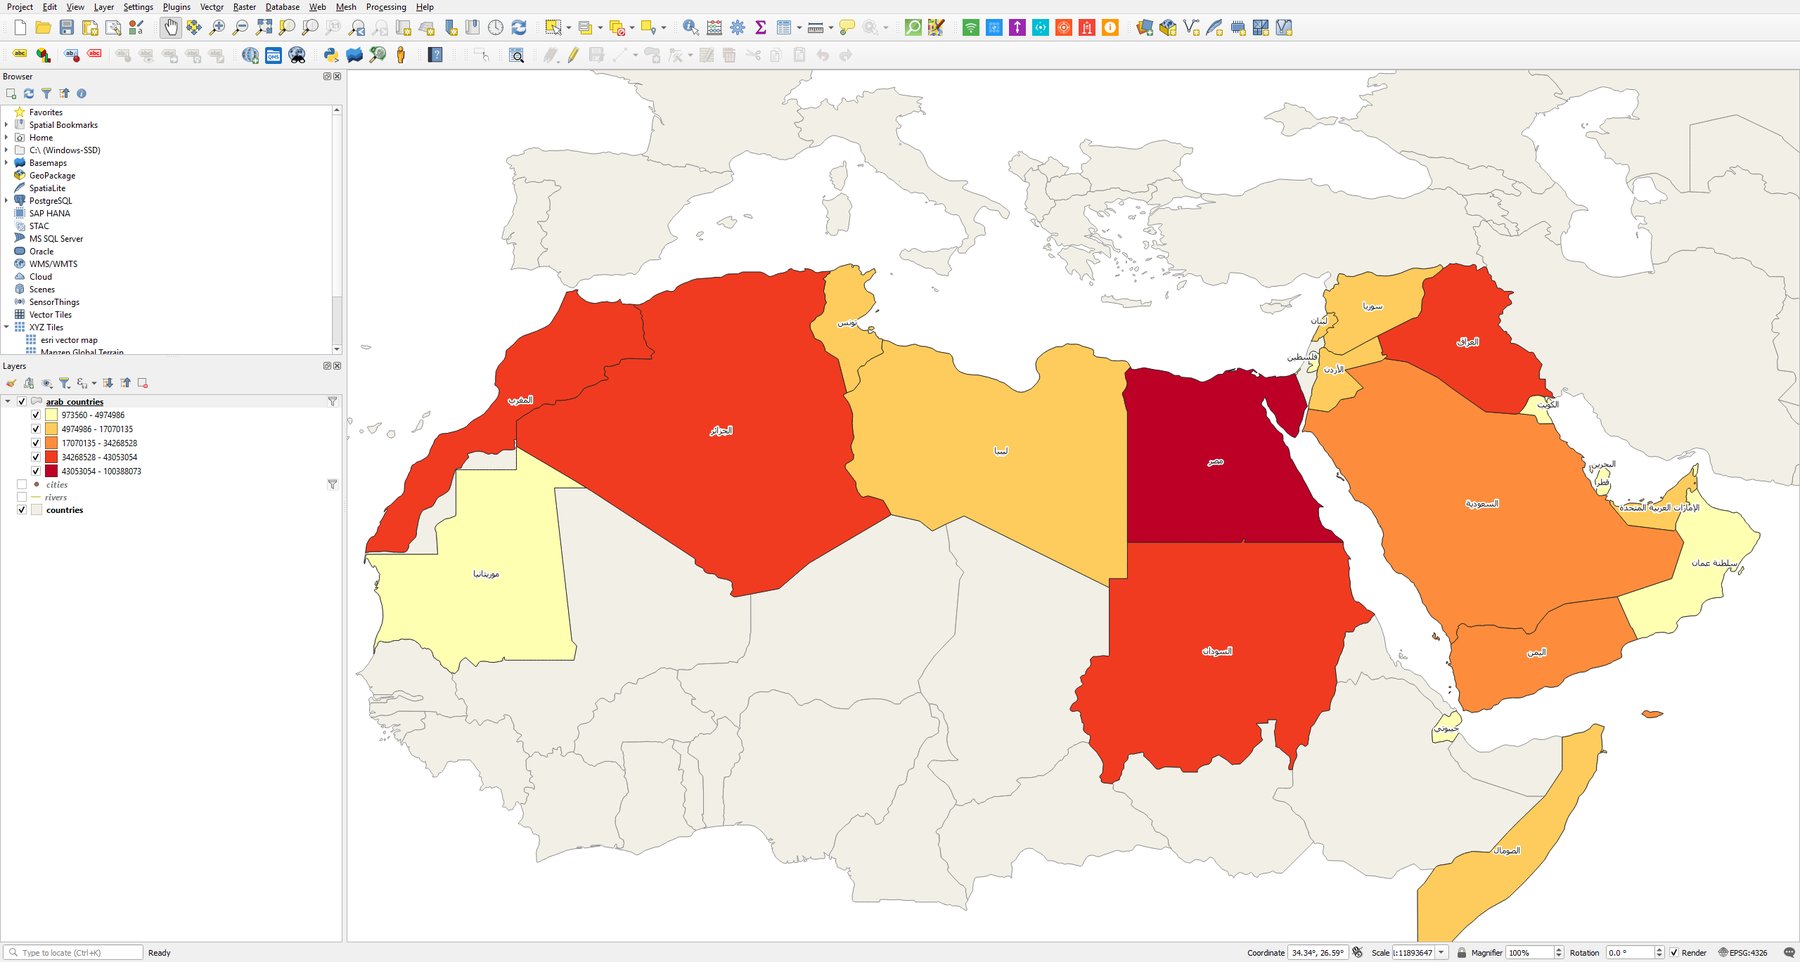Click the Refresh map canvas icon
The width and height of the screenshot is (1800, 962).
(x=518, y=28)
